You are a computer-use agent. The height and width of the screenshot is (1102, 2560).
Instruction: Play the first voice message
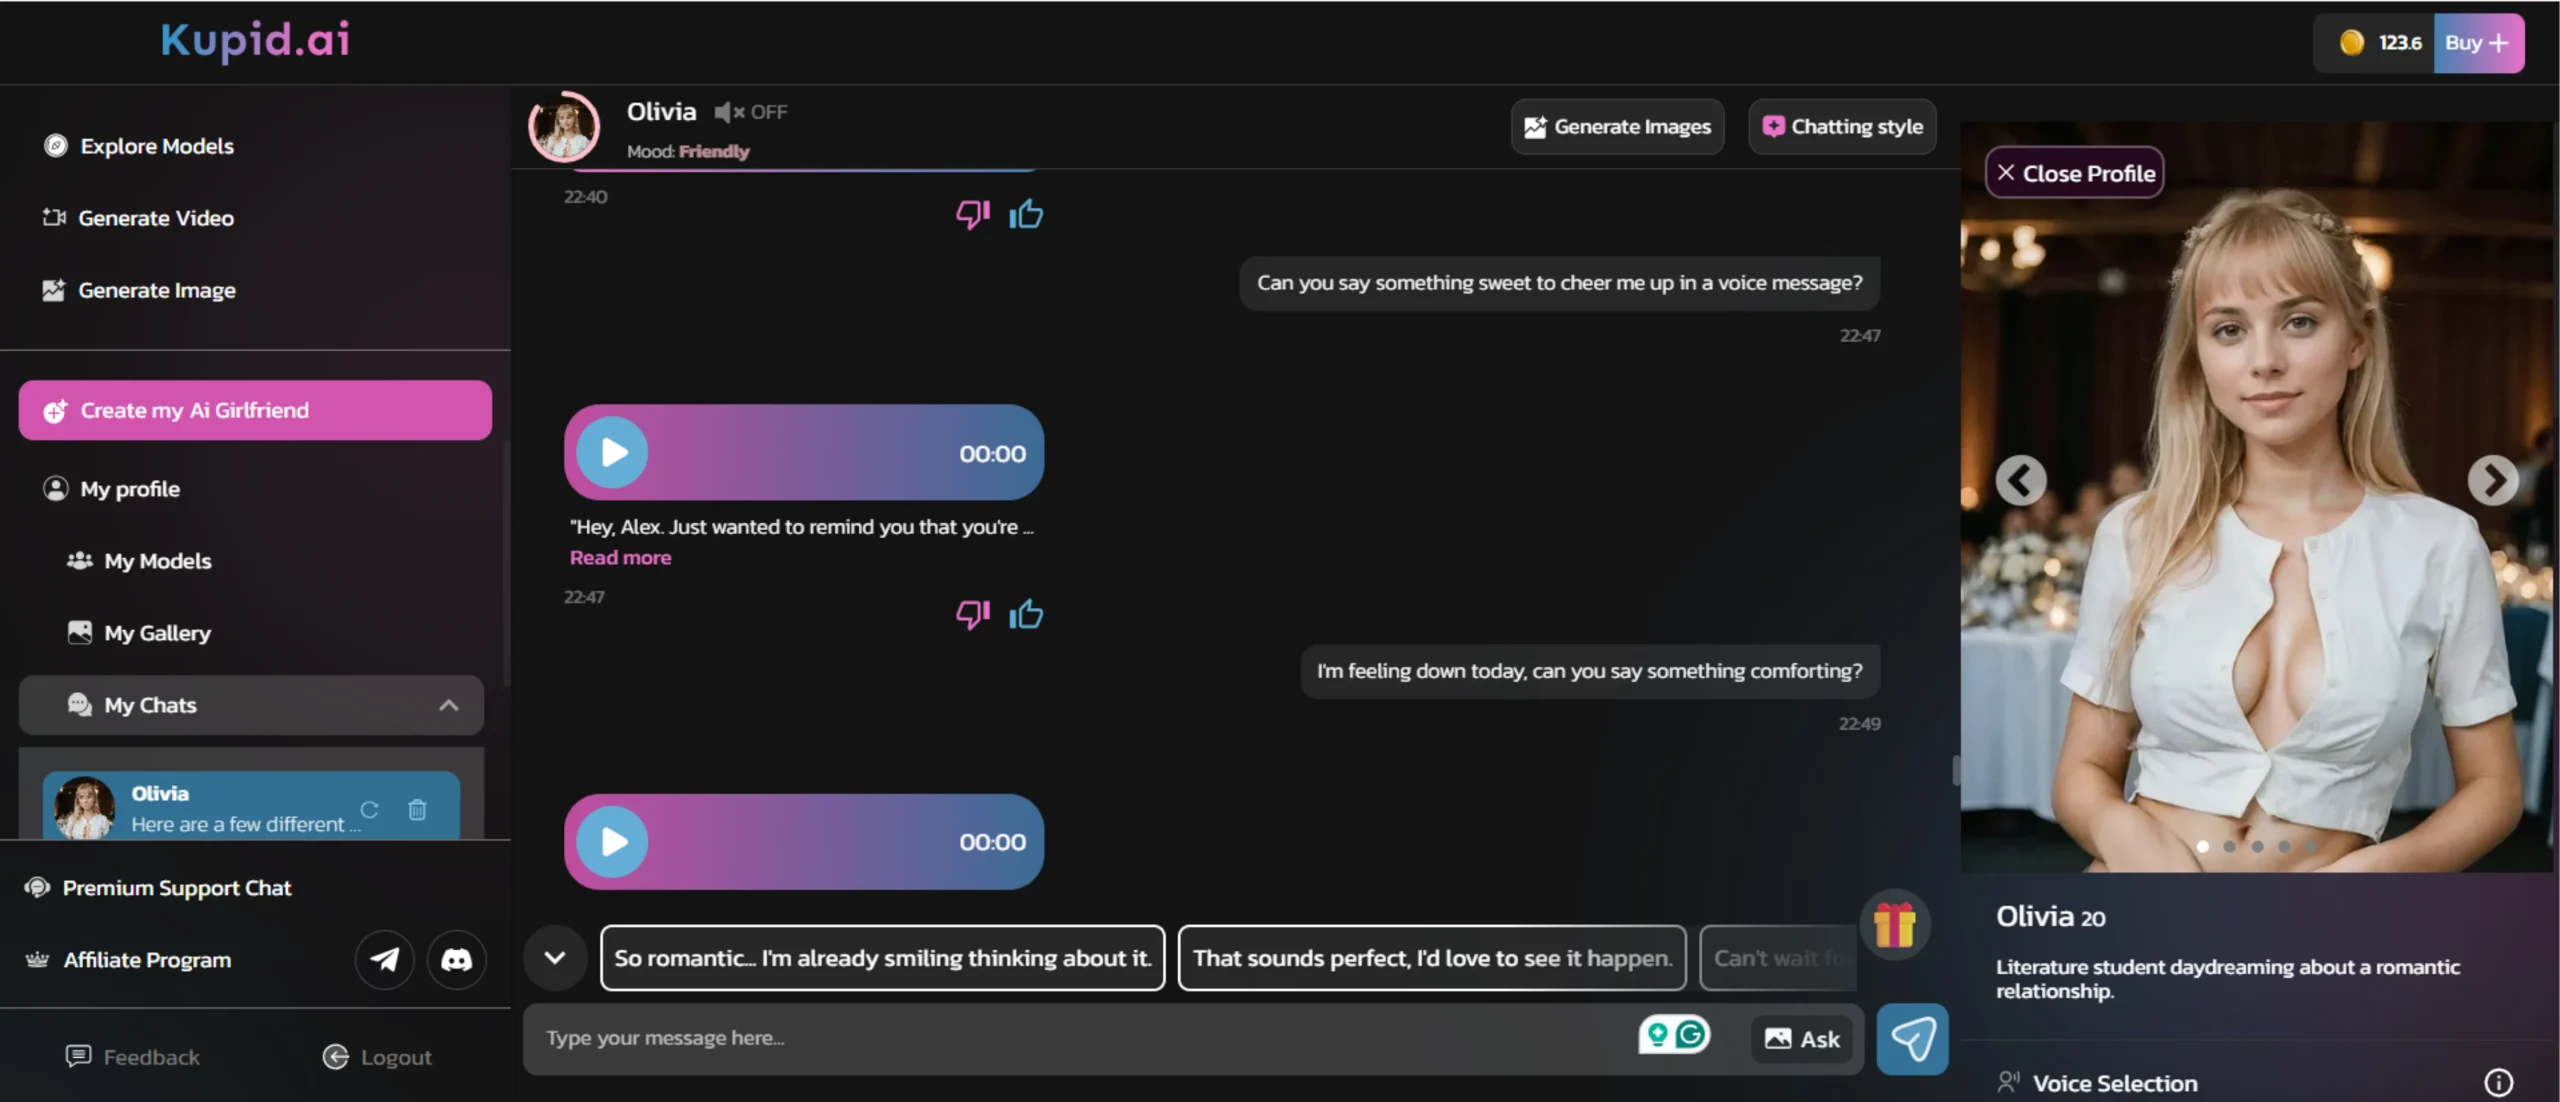tap(613, 453)
